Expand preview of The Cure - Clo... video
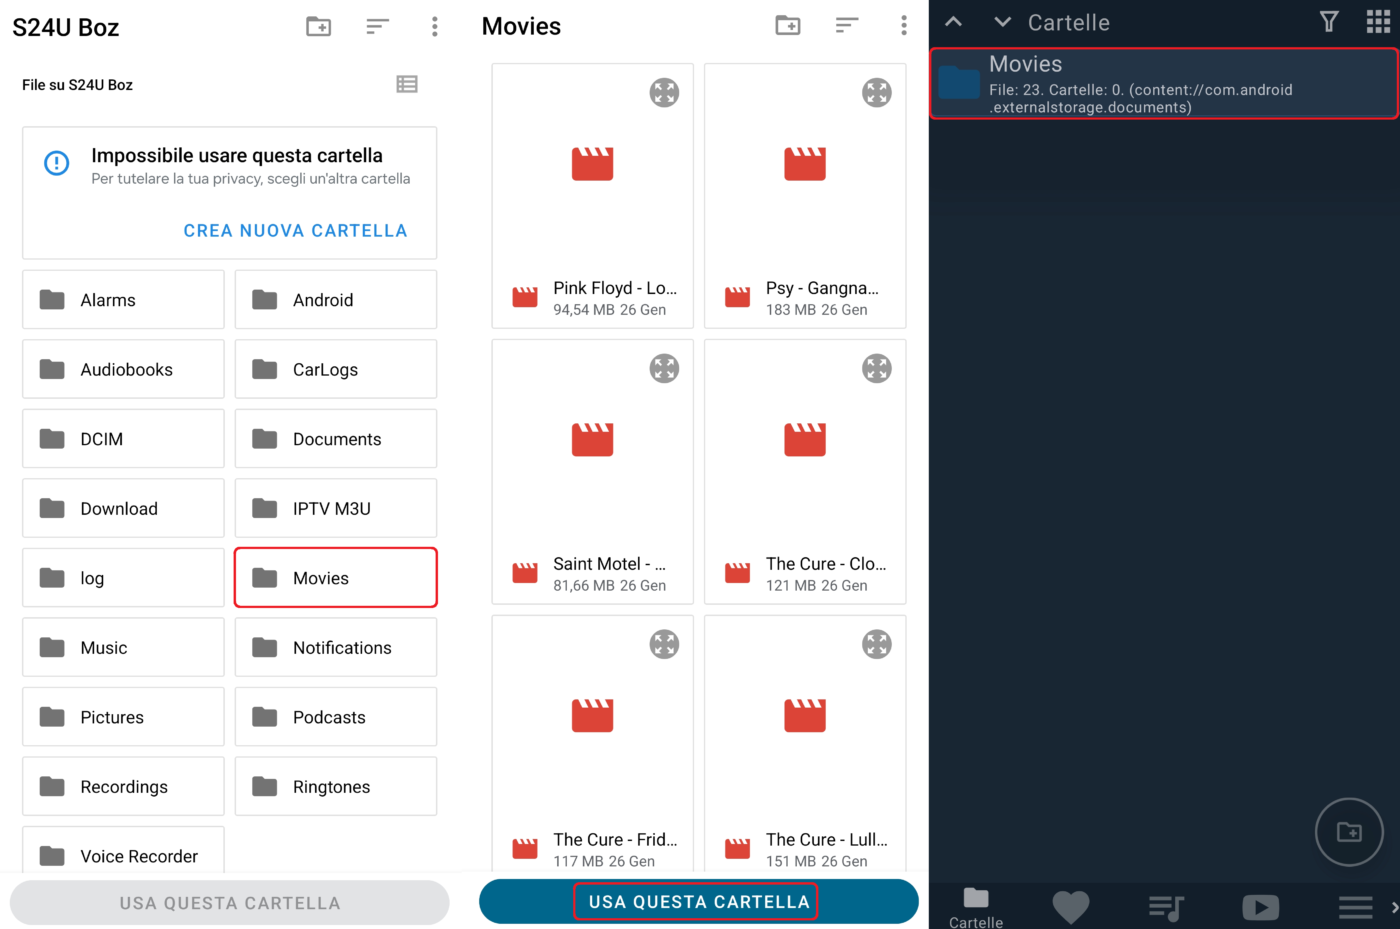Screen dimensions: 1400x929 pyautogui.click(x=877, y=369)
